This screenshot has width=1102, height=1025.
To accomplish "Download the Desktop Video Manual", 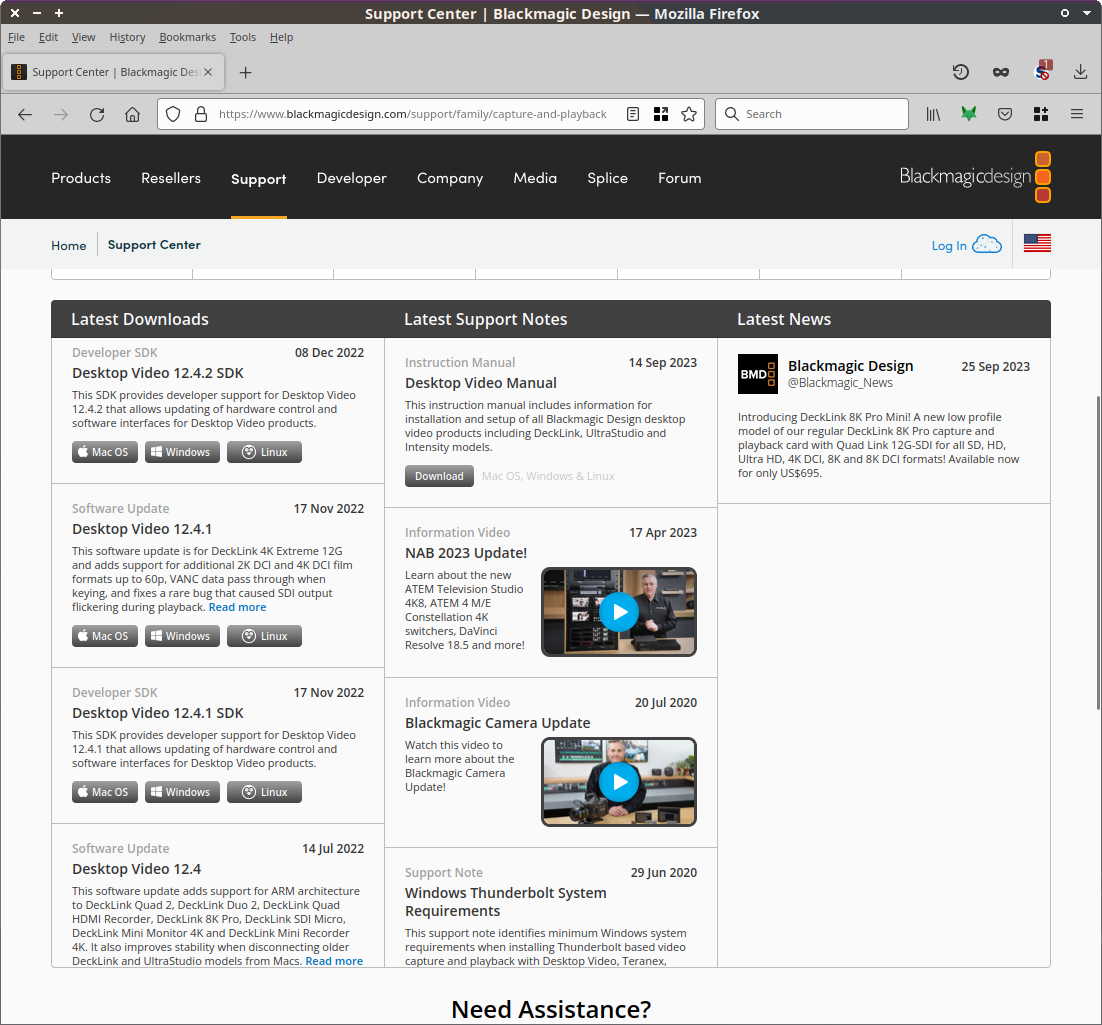I will [439, 476].
